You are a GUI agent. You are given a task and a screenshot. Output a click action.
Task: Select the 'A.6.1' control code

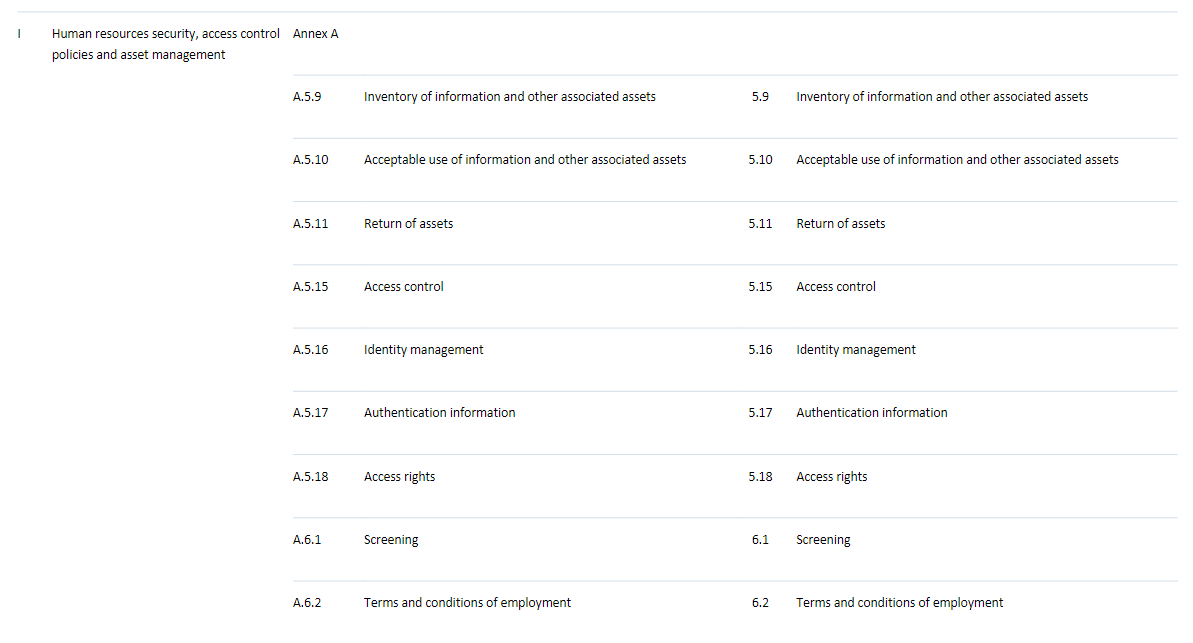(x=307, y=540)
